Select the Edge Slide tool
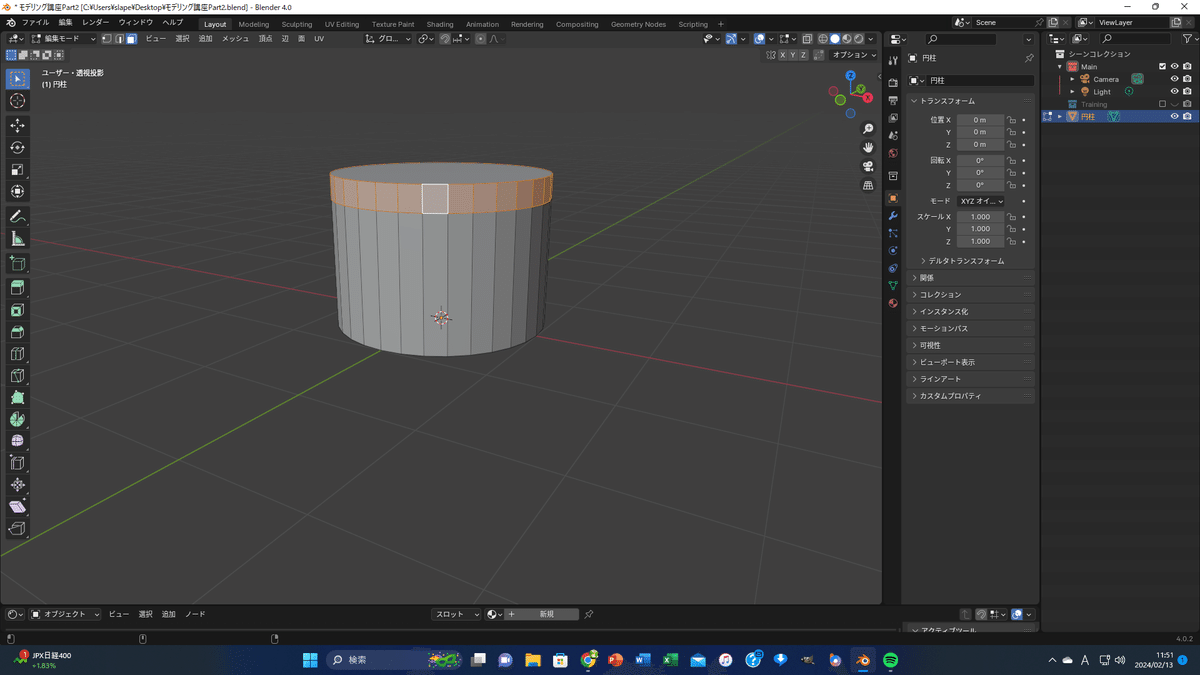Viewport: 1200px width, 675px height. (x=17, y=463)
